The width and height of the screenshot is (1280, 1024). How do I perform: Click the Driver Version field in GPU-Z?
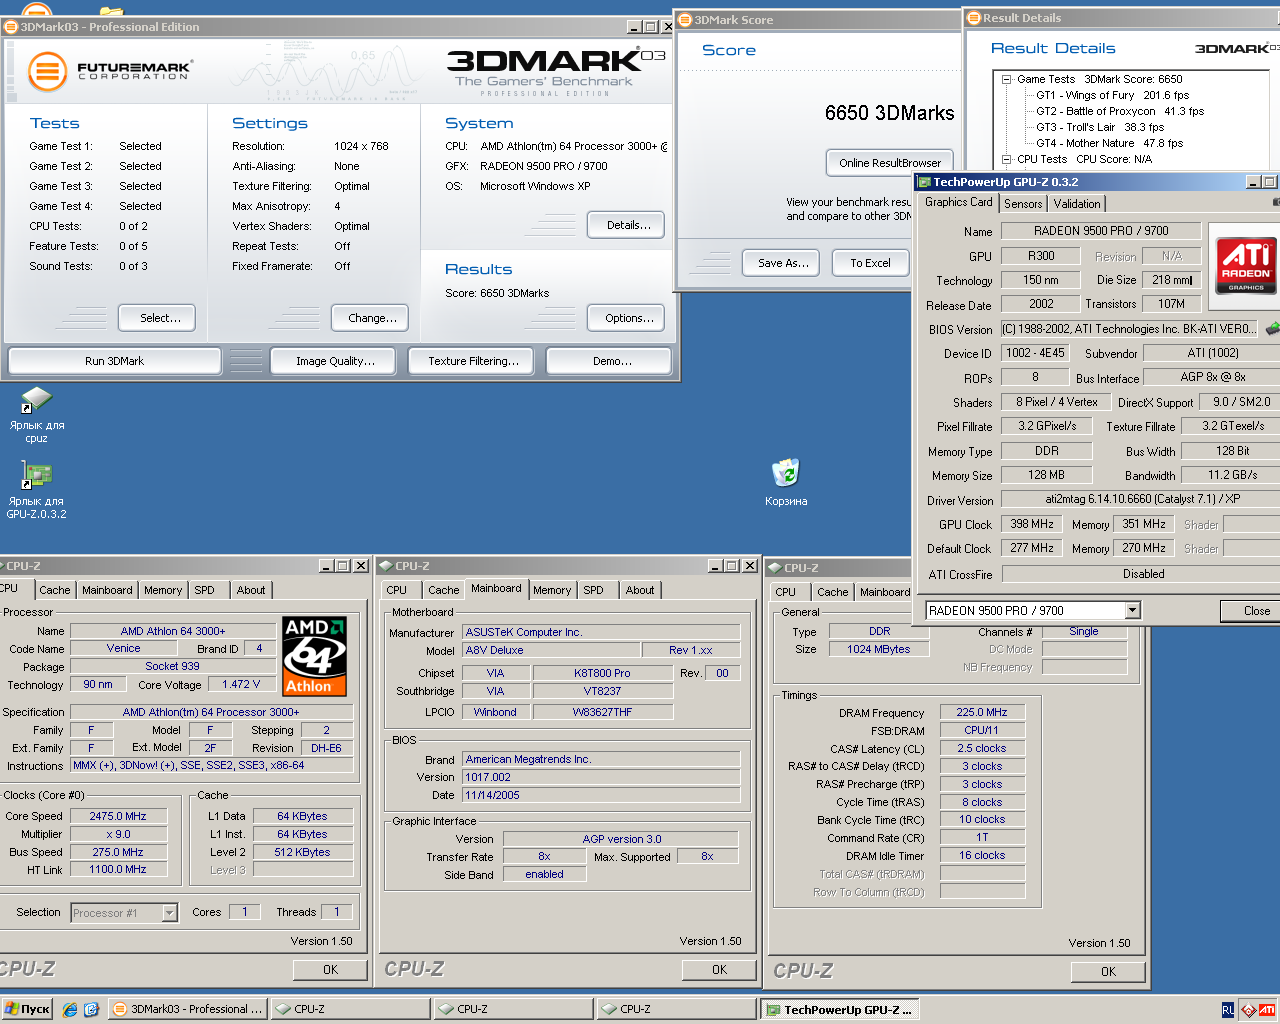(x=1141, y=499)
